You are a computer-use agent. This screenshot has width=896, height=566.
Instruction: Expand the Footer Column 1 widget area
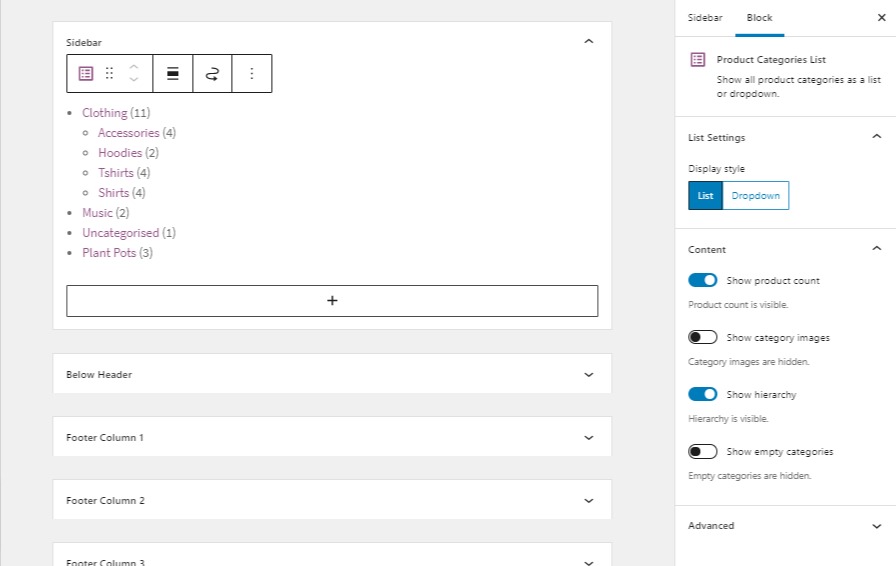(588, 438)
